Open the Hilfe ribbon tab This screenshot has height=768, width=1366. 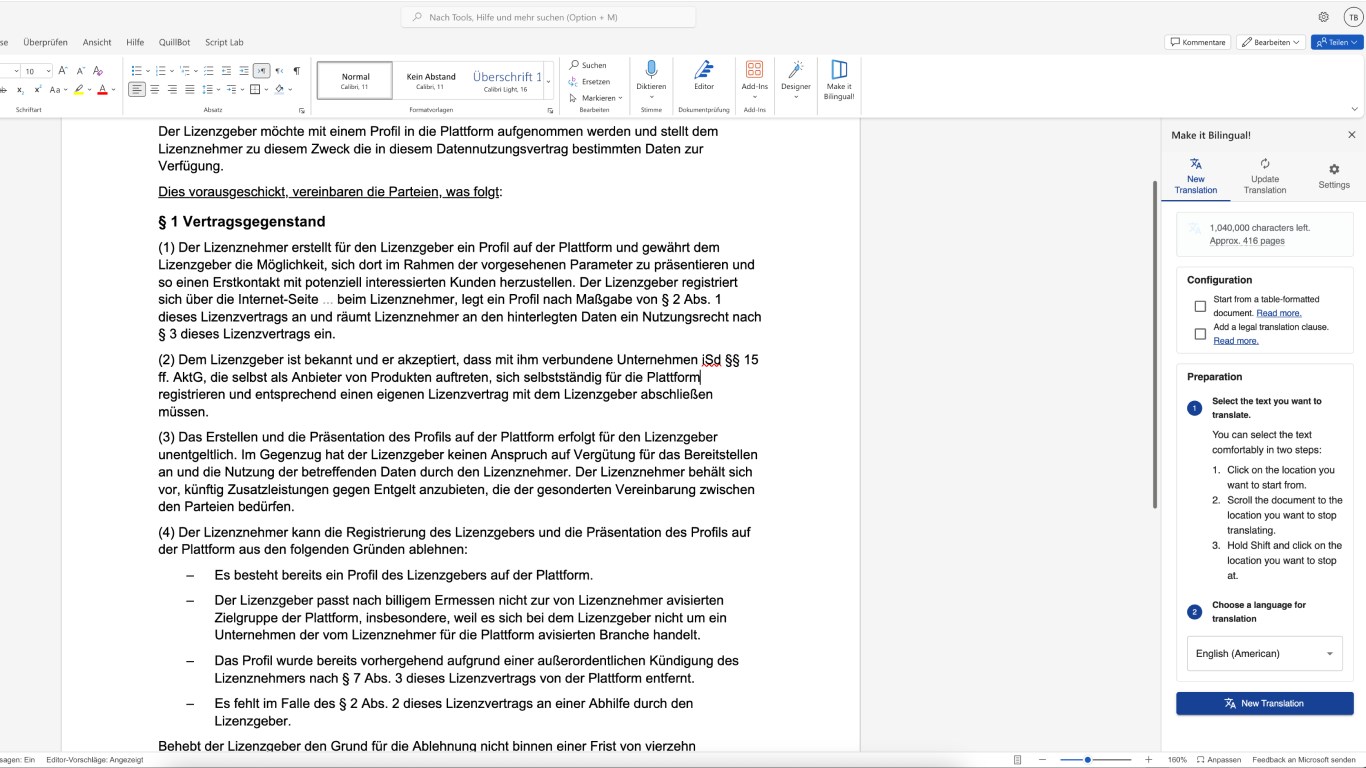click(135, 43)
